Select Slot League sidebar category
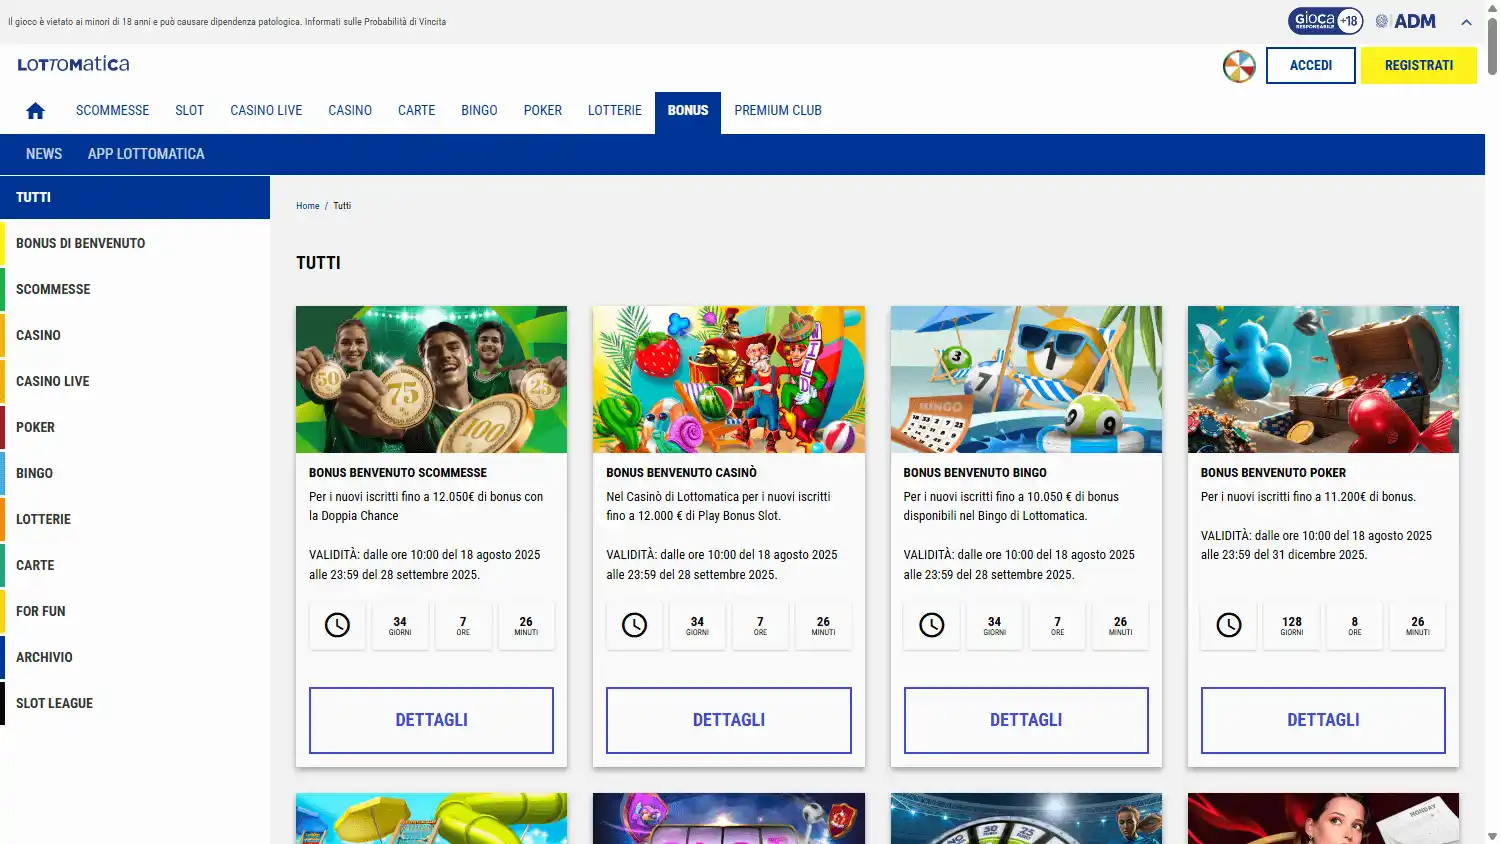This screenshot has height=844, width=1500. [x=135, y=704]
